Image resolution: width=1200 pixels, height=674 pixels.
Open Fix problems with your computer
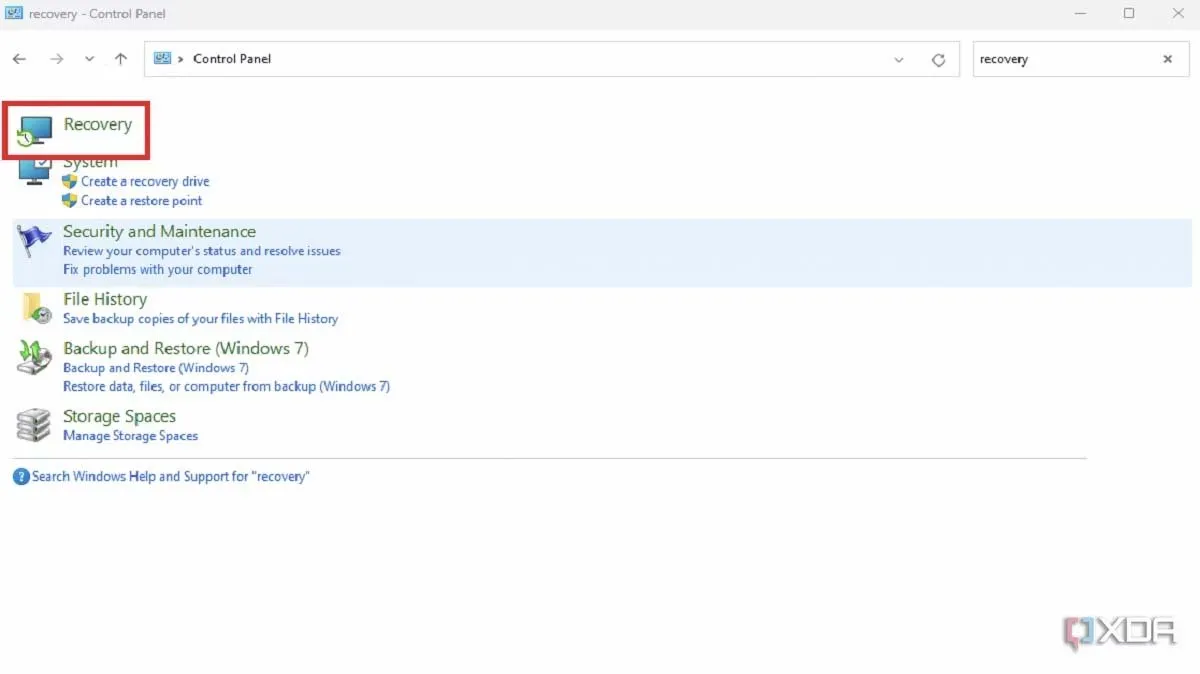pyautogui.click(x=157, y=270)
